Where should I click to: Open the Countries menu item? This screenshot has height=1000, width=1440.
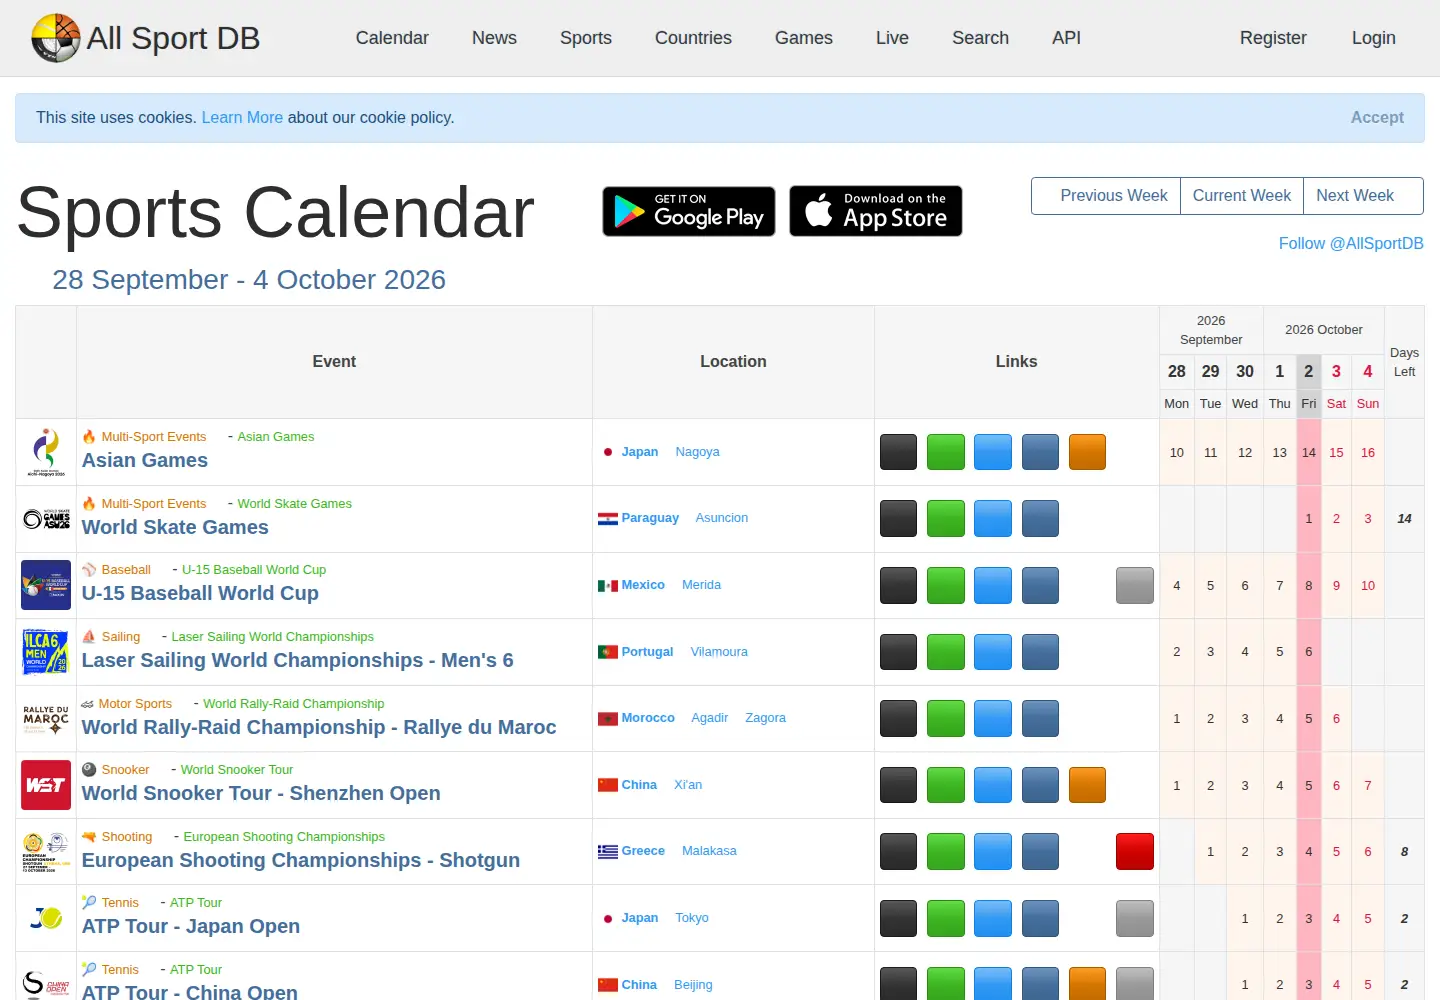tap(693, 38)
